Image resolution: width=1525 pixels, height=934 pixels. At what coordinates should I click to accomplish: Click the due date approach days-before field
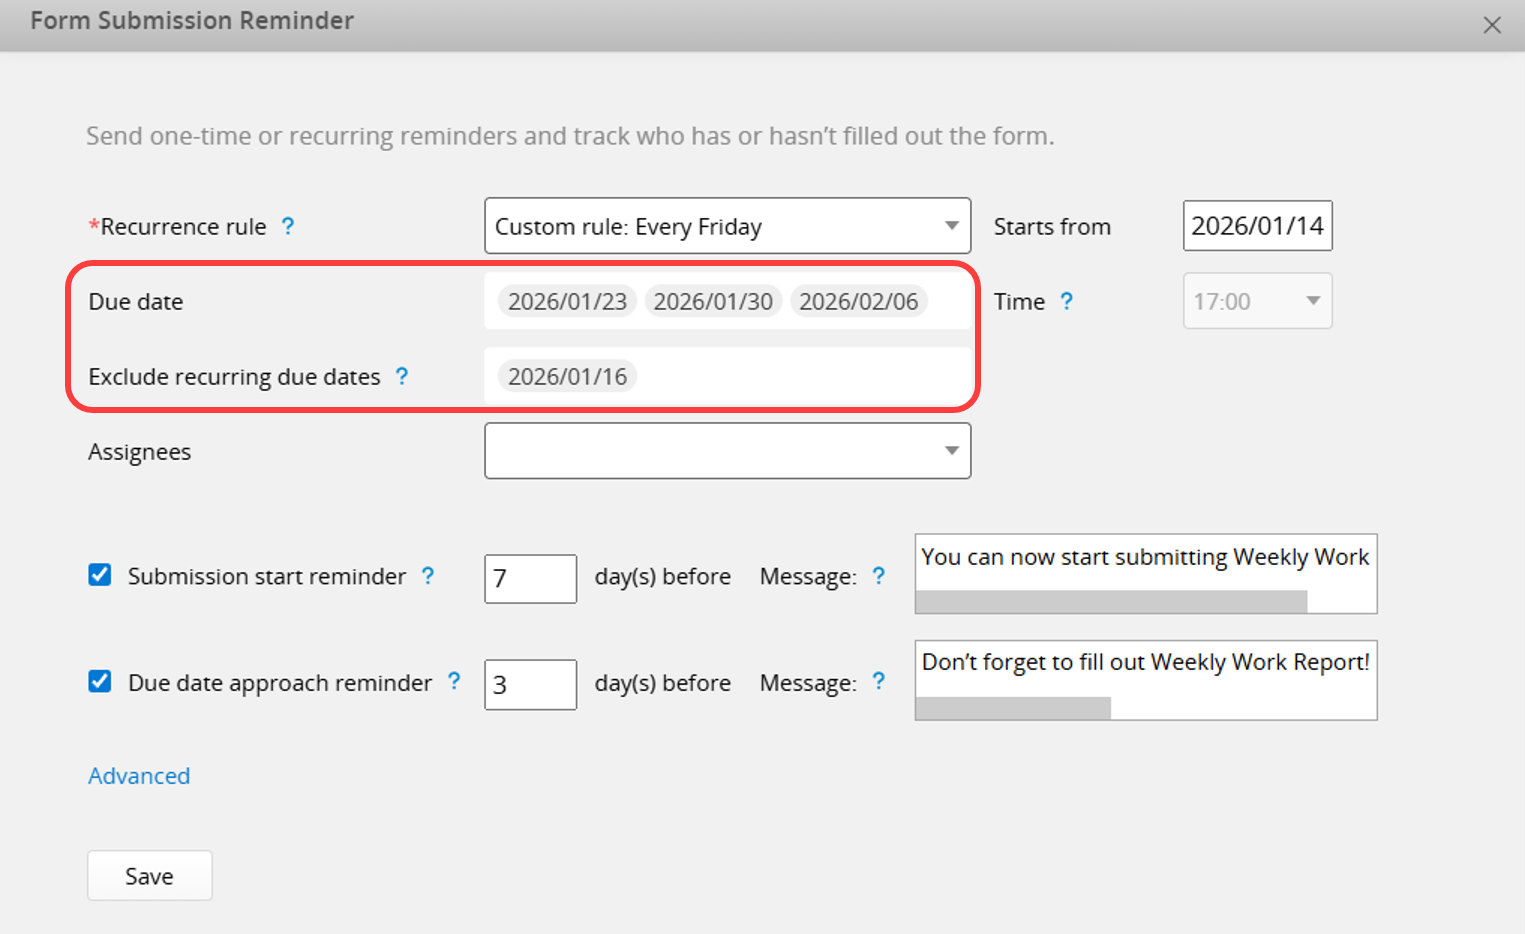point(530,684)
